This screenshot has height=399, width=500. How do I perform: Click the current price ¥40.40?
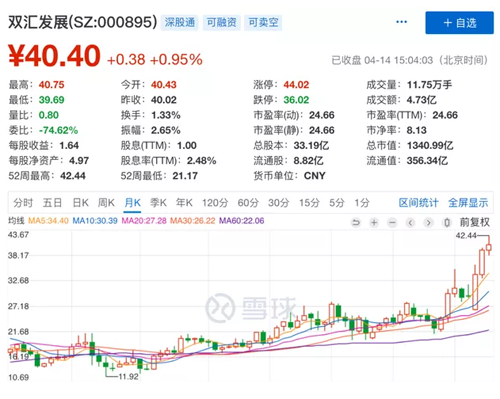click(54, 56)
